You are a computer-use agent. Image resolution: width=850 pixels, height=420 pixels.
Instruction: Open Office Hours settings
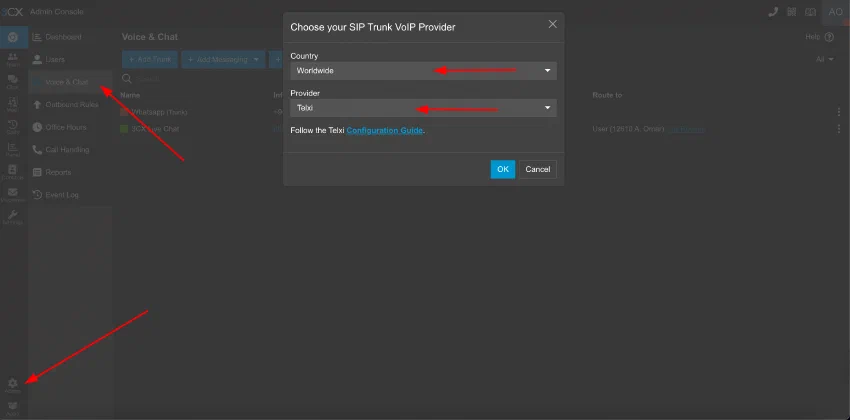click(x=70, y=127)
